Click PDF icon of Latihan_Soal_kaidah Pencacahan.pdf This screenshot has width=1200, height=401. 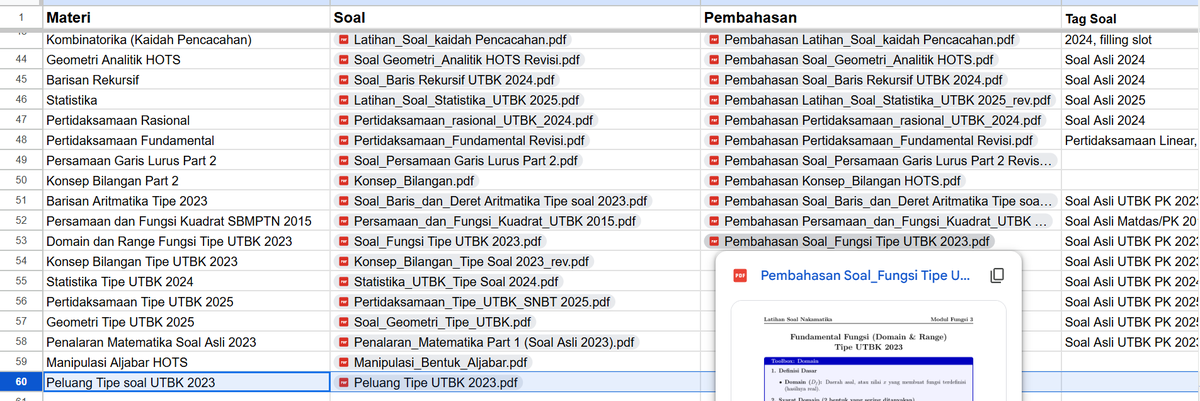pos(343,41)
